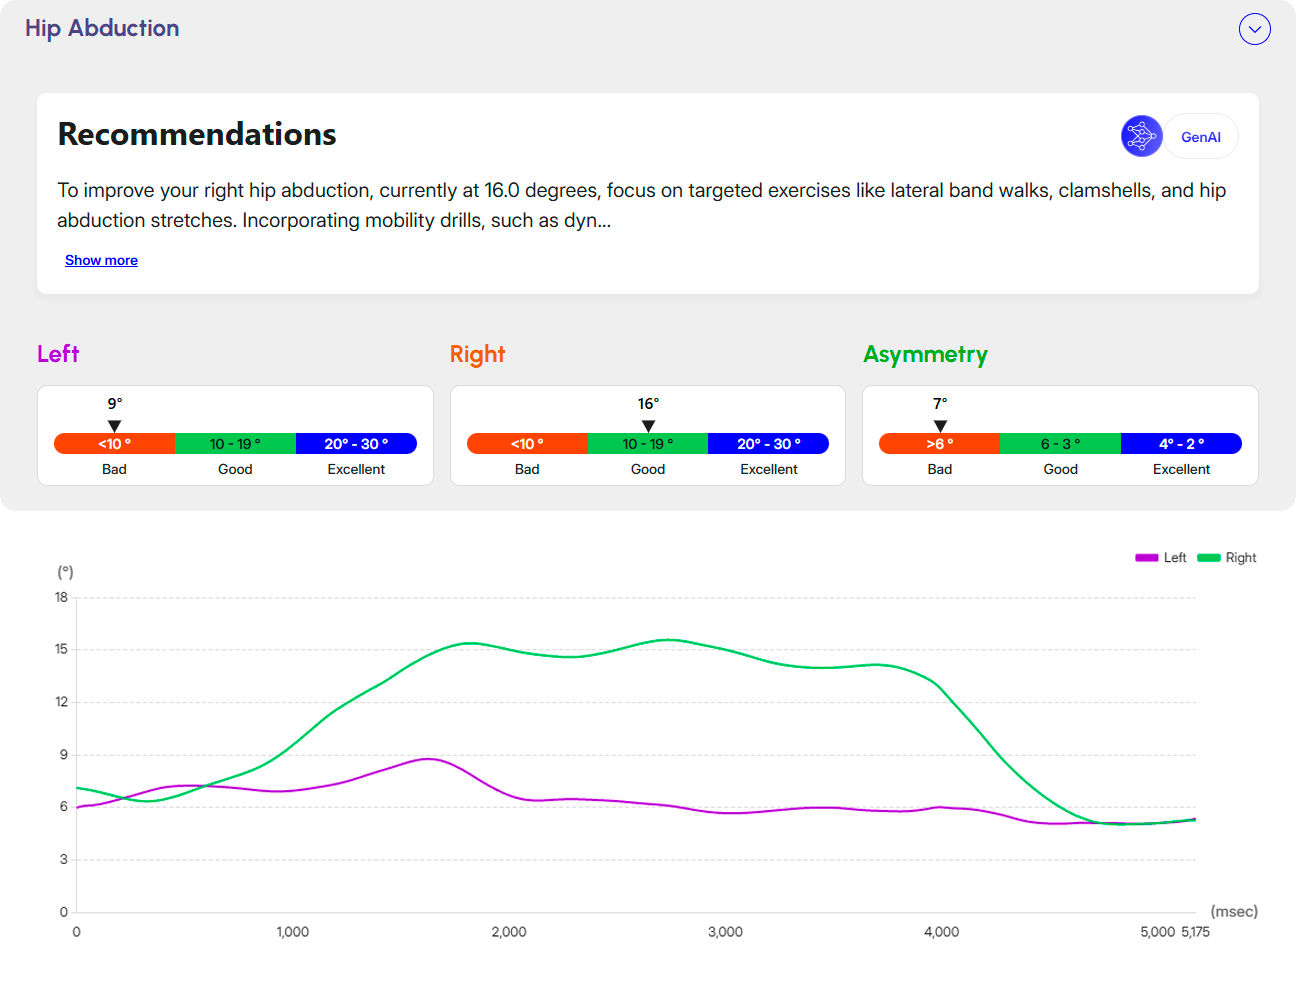Click the GenAI label button

(x=1200, y=137)
